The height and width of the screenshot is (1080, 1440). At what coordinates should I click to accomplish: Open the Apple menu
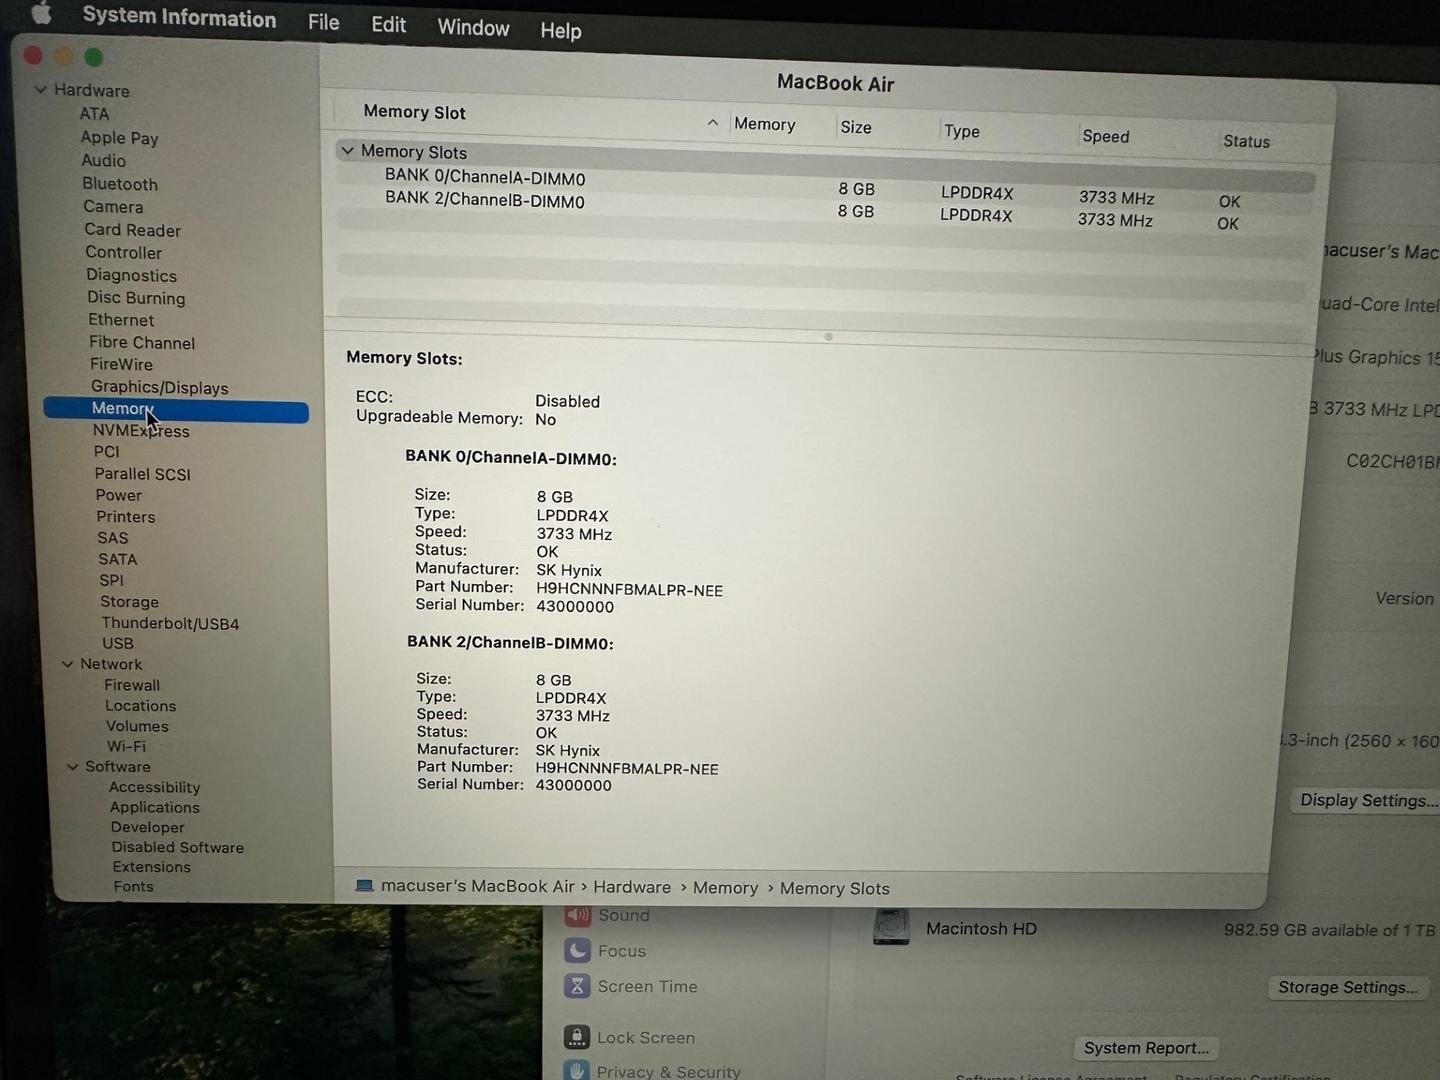point(40,13)
